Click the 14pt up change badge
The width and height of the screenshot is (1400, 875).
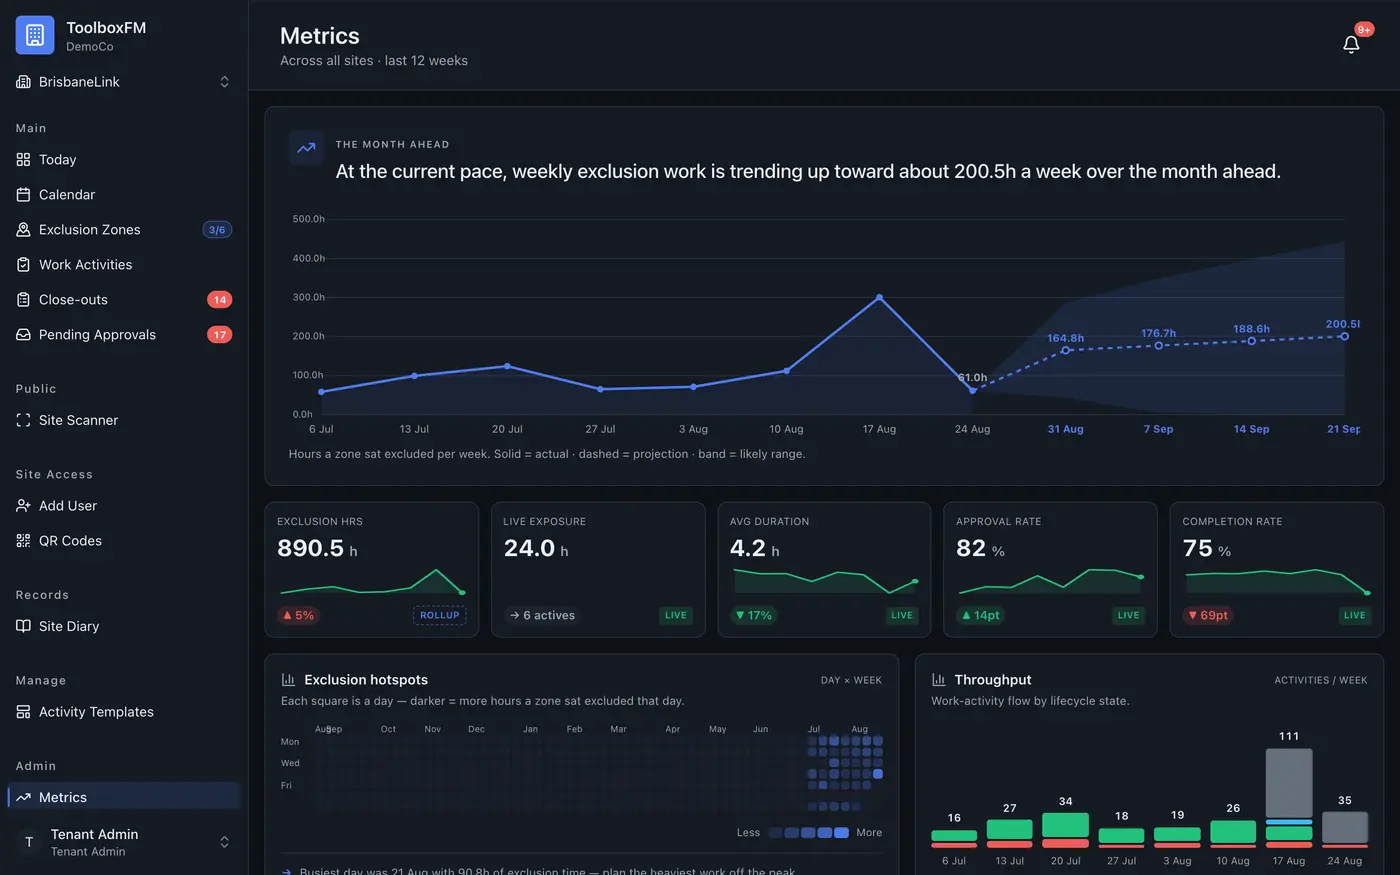coord(981,616)
